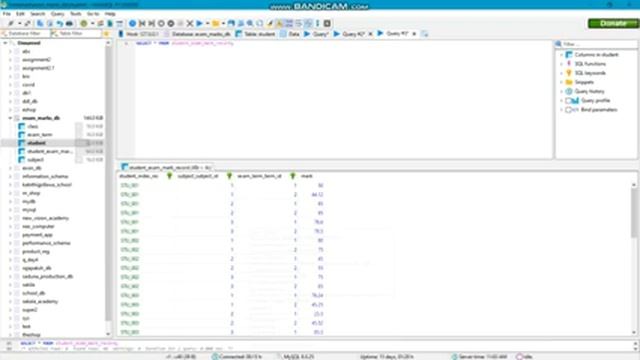Screen dimensions: 640x360
Task: Open SQL file with the folder toolbar icon
Action: (x=216, y=24)
